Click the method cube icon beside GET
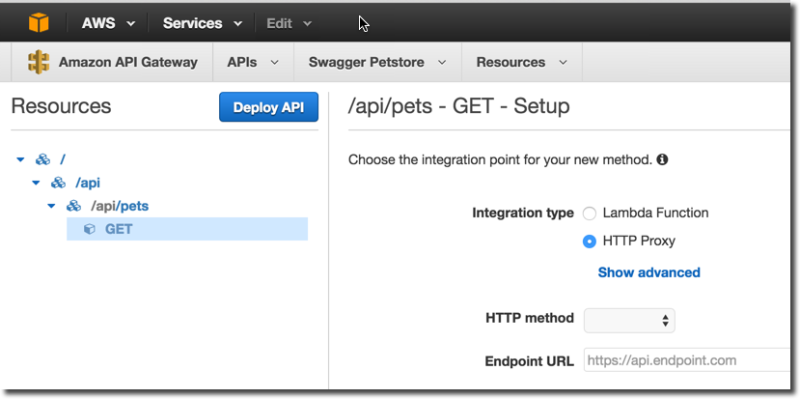This screenshot has height=399, width=800. pos(90,230)
